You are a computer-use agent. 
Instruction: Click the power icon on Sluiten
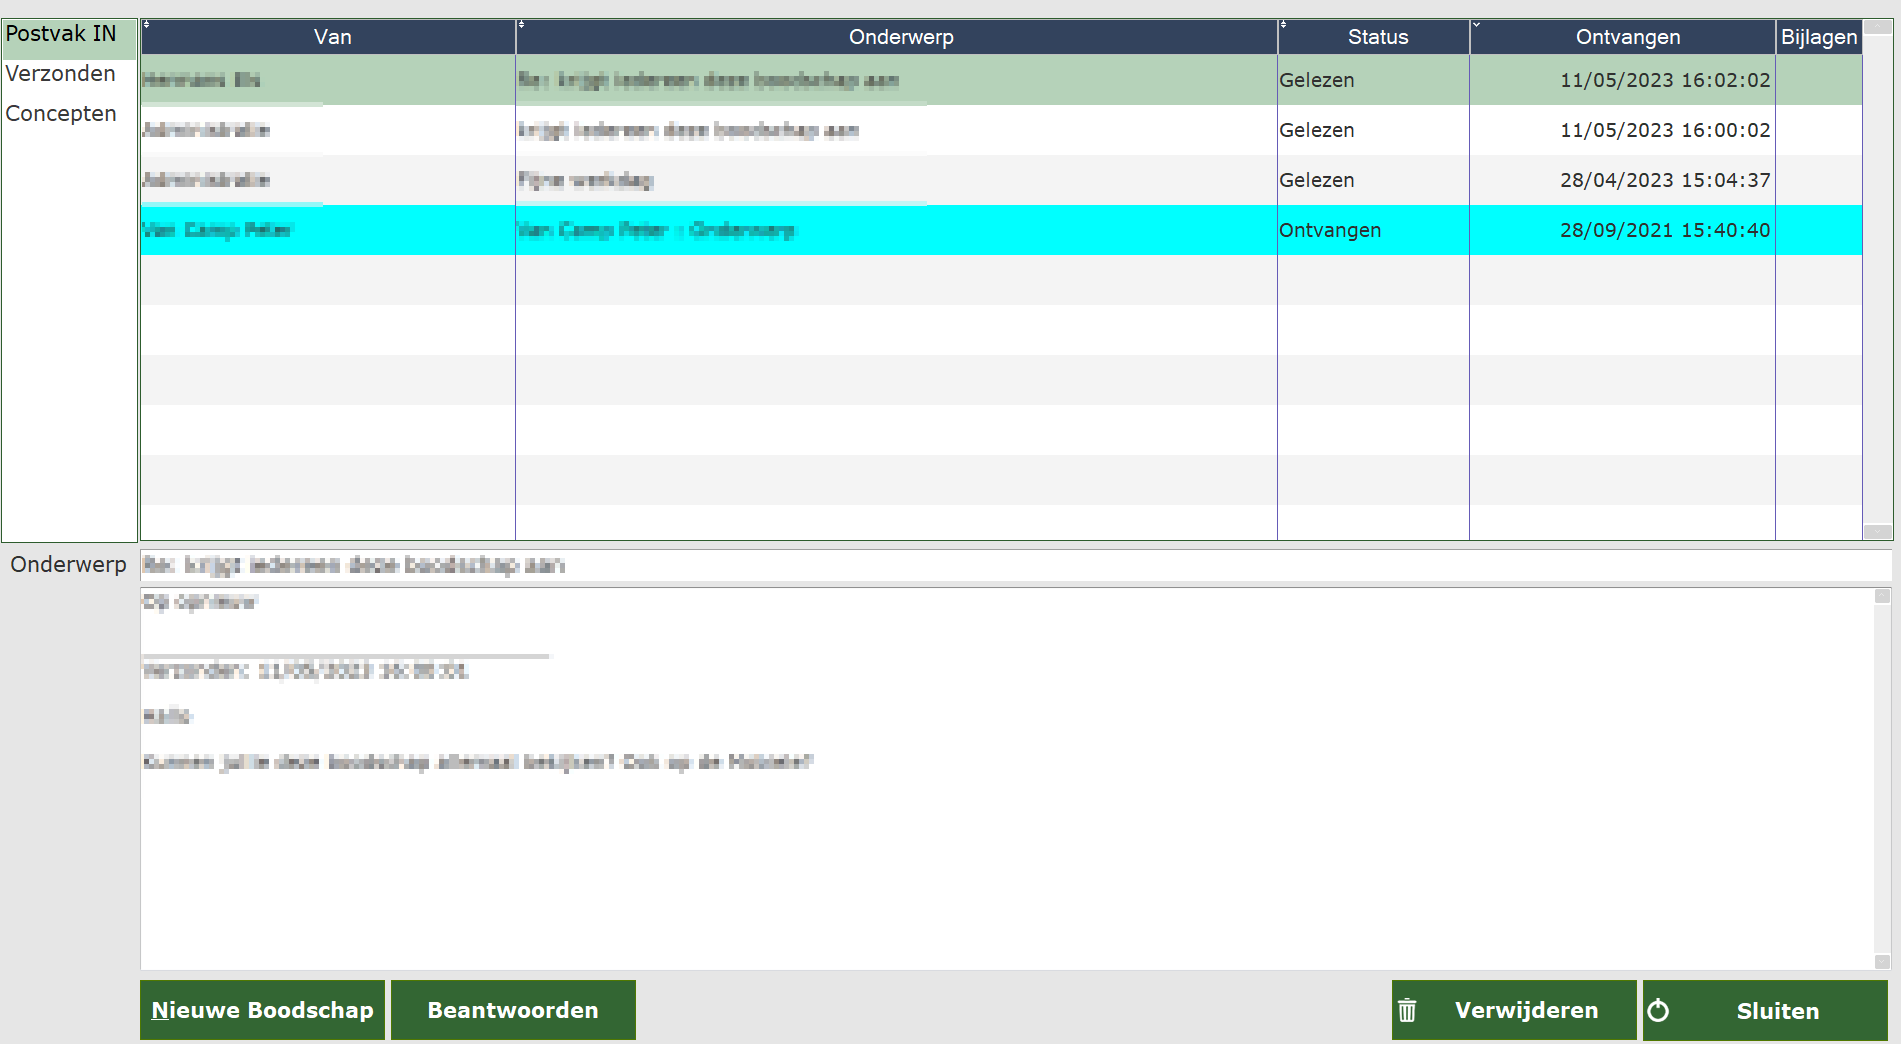pyautogui.click(x=1658, y=1011)
